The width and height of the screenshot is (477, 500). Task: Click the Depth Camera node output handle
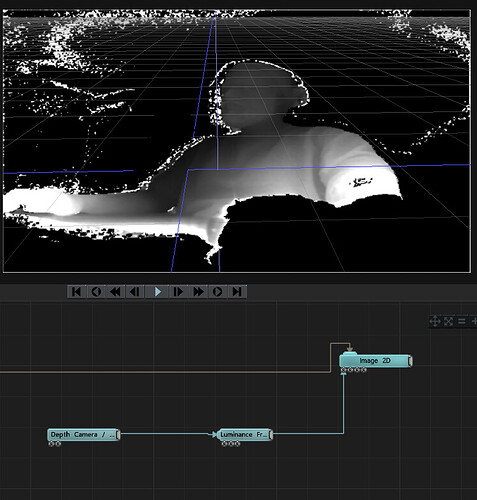click(118, 435)
